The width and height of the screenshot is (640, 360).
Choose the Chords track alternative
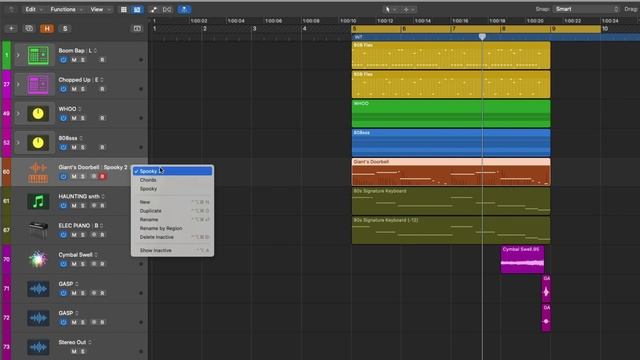coord(172,180)
